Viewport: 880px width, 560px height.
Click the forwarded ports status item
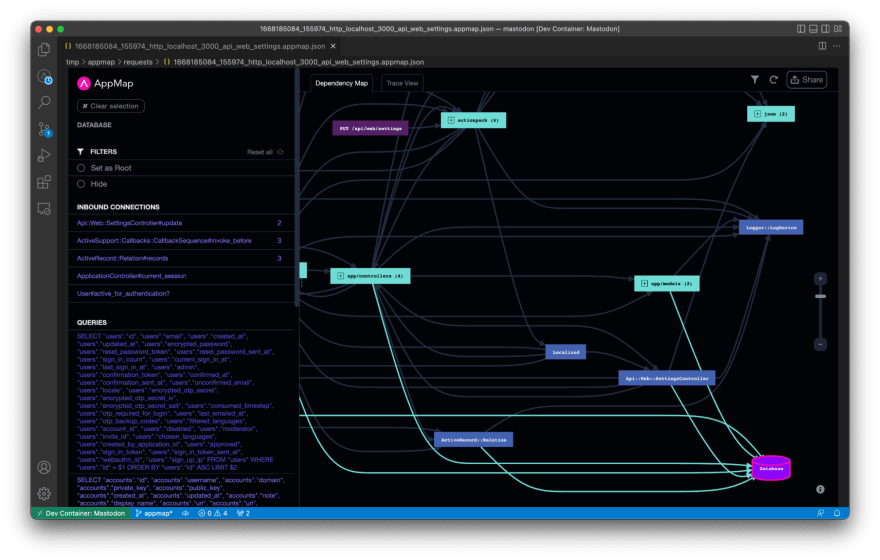coord(244,513)
